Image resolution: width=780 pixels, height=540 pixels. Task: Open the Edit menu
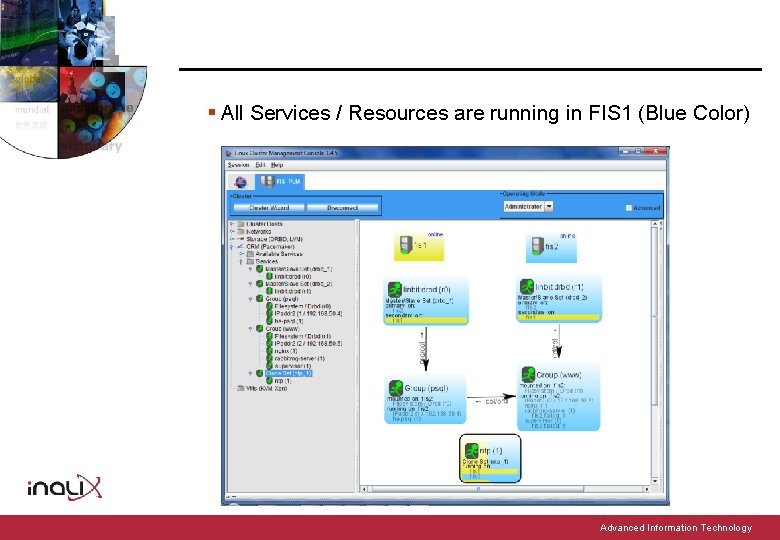260,165
